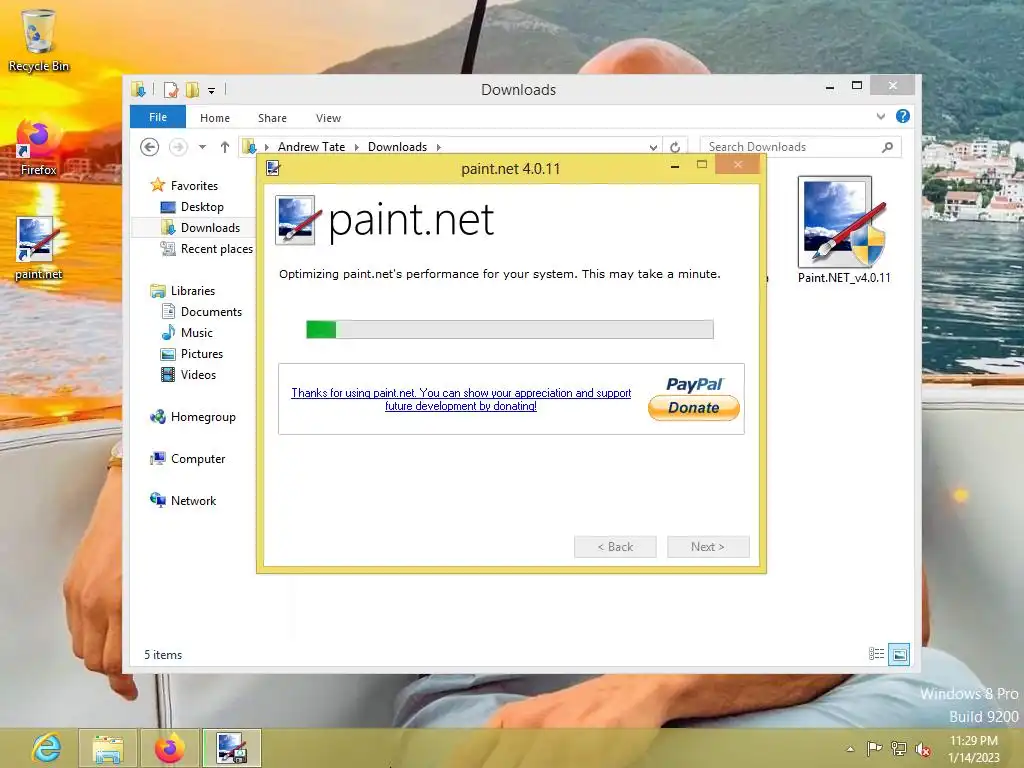Viewport: 1024px width, 768px height.
Task: Select Network in navigation pane
Action: coord(183,500)
